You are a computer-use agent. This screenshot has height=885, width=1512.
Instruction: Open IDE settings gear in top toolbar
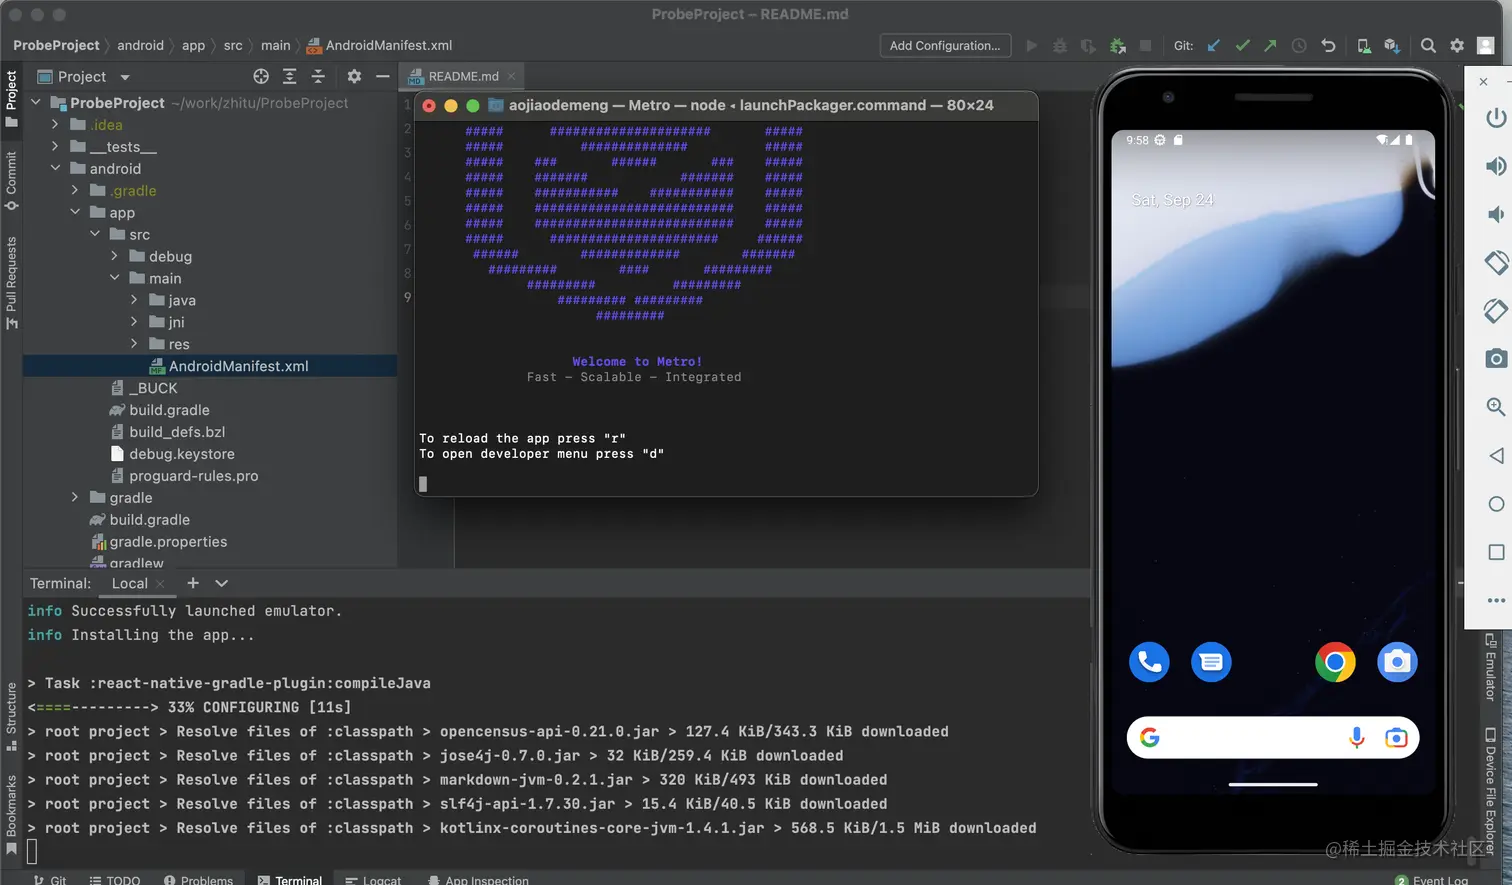[x=1457, y=45]
